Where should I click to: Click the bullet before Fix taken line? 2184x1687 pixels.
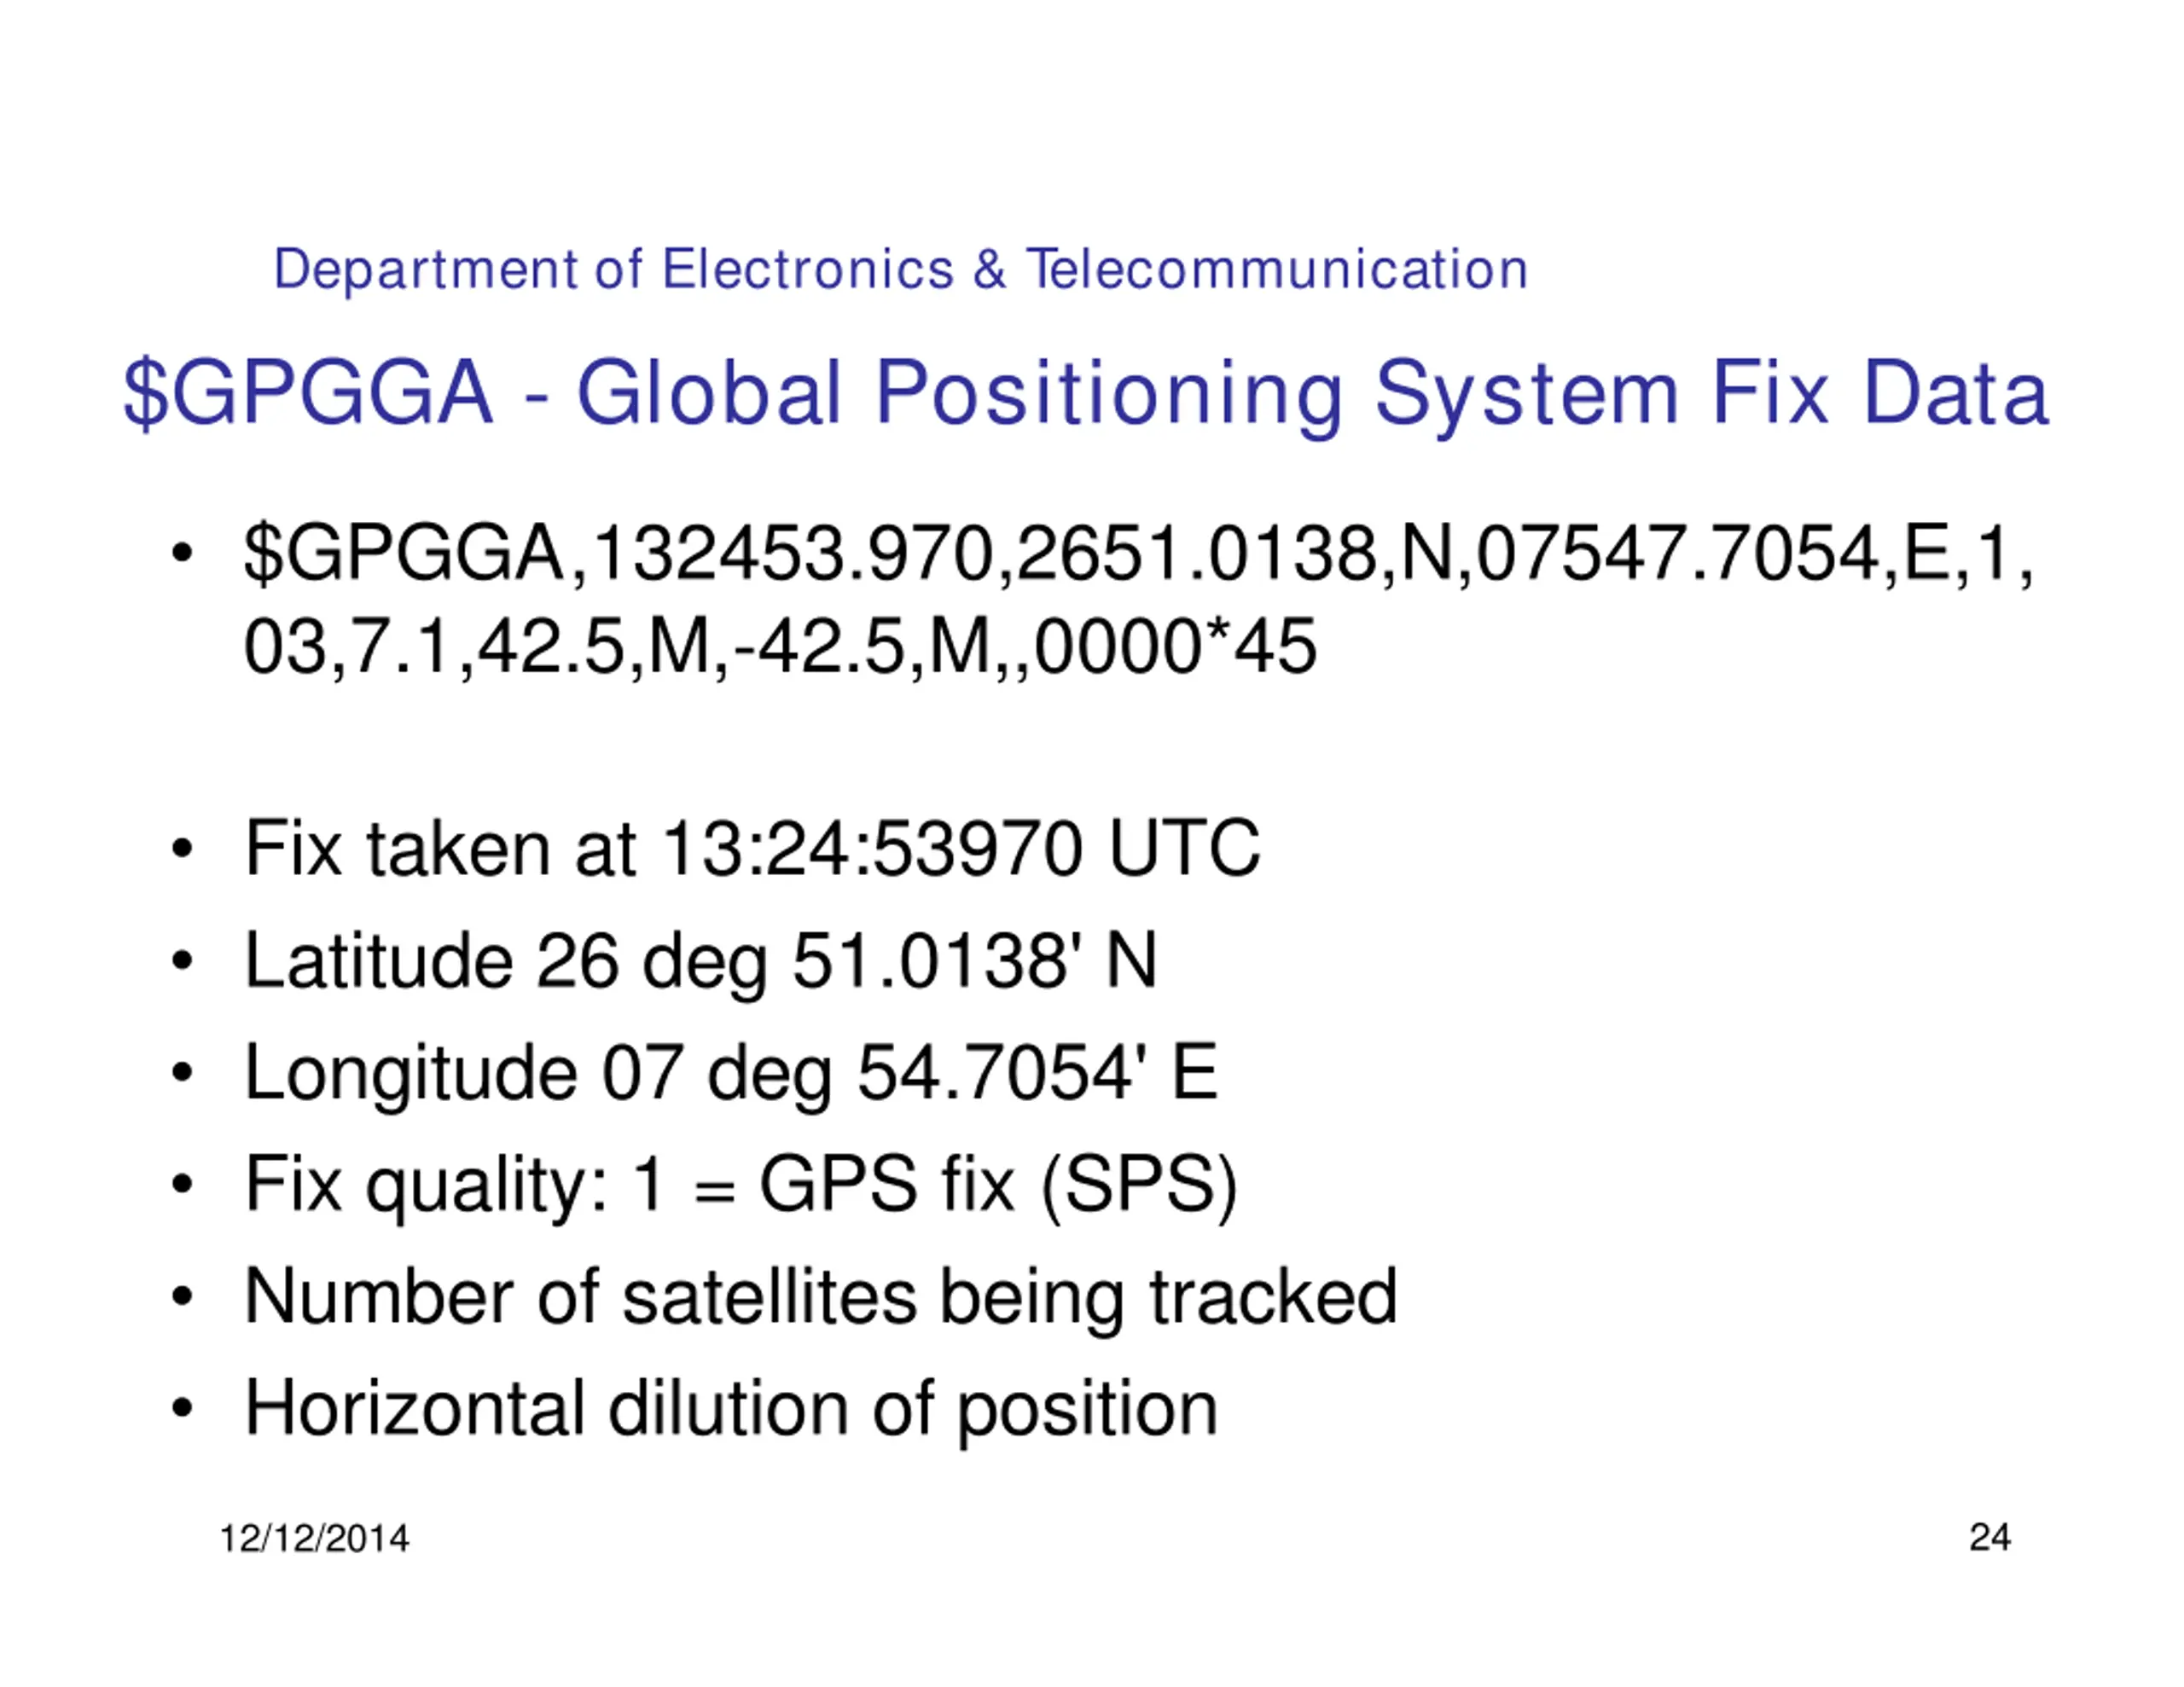(181, 850)
